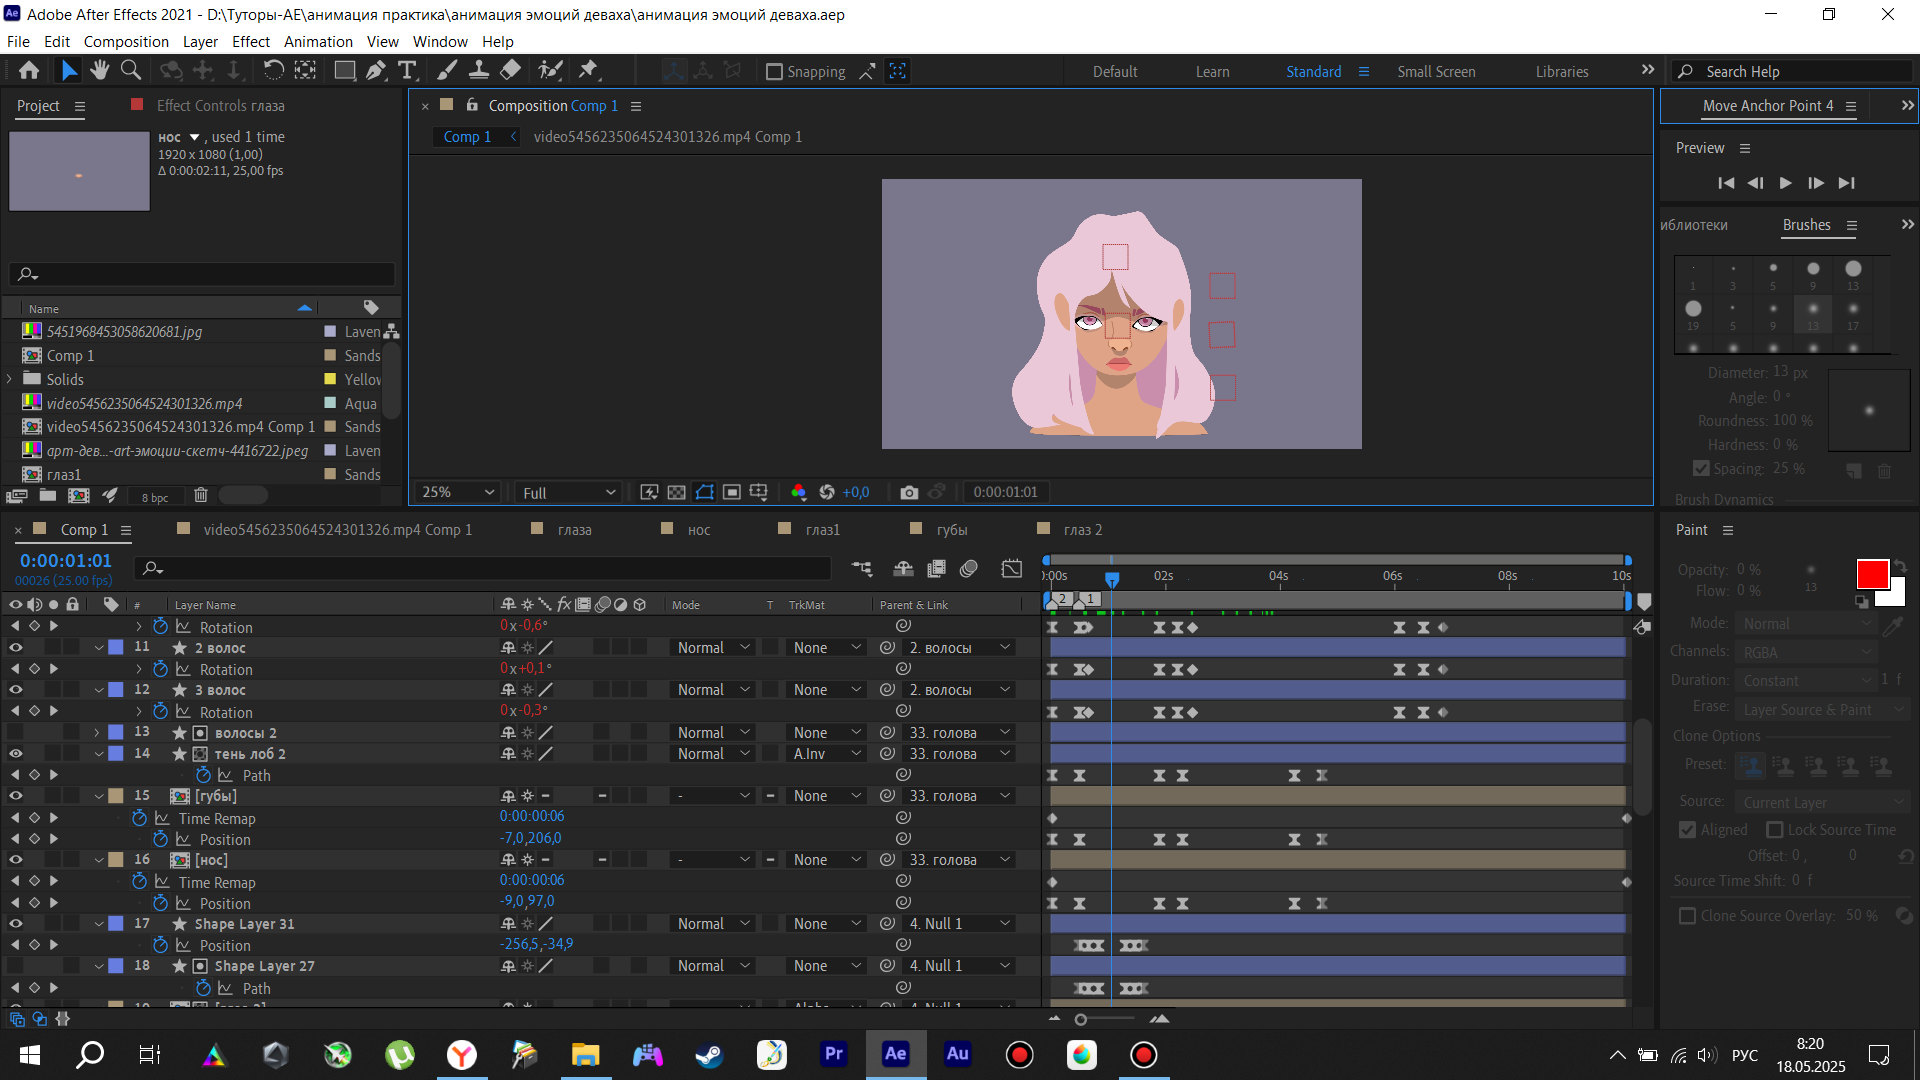Enable the Snapping checkbox
The width and height of the screenshot is (1920, 1080).
pos(774,72)
